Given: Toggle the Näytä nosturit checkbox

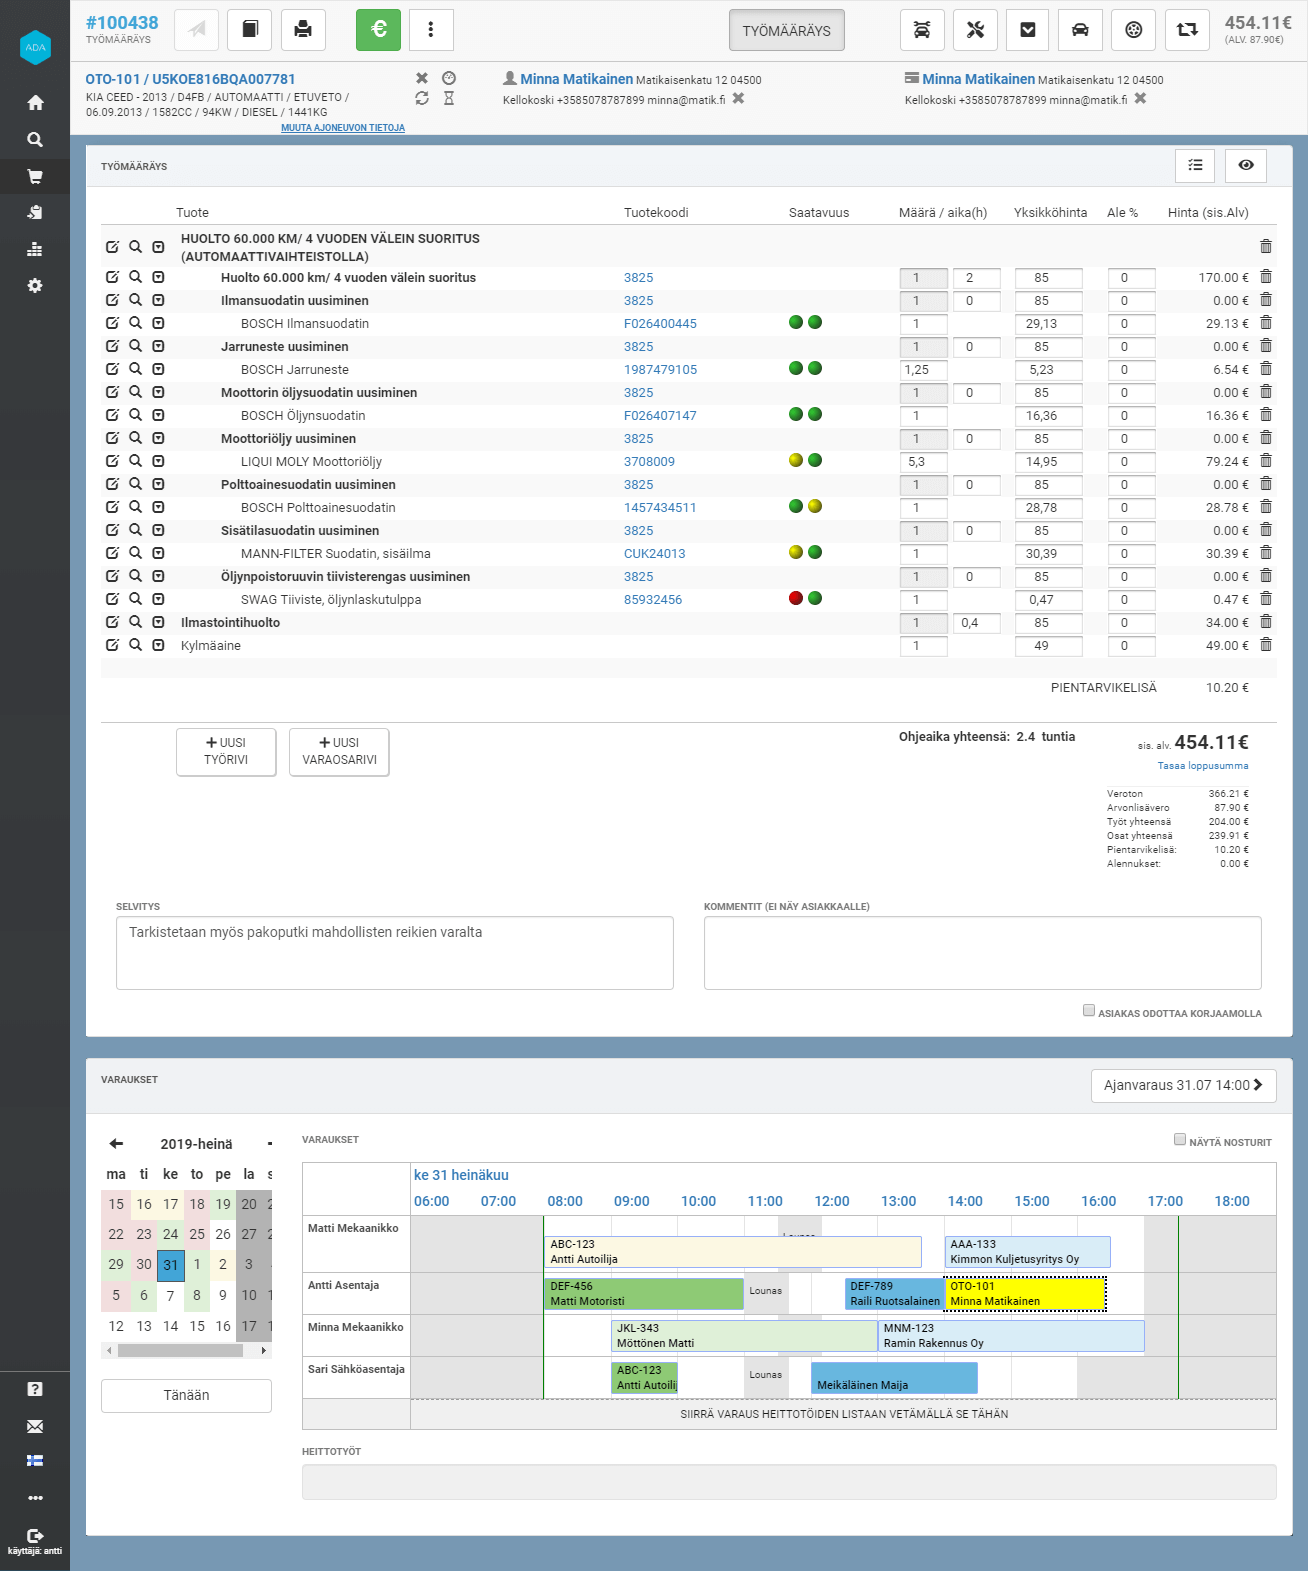Looking at the screenshot, I should [x=1180, y=1139].
